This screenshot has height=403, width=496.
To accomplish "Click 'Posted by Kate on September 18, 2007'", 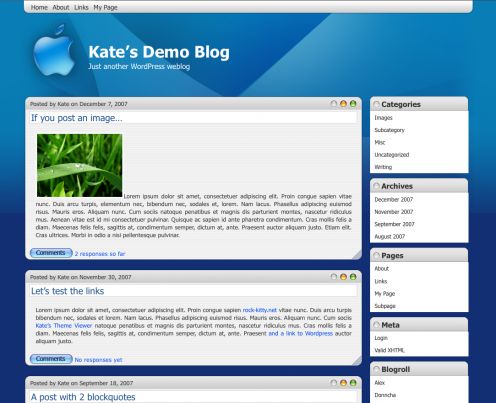I will click(81, 383).
